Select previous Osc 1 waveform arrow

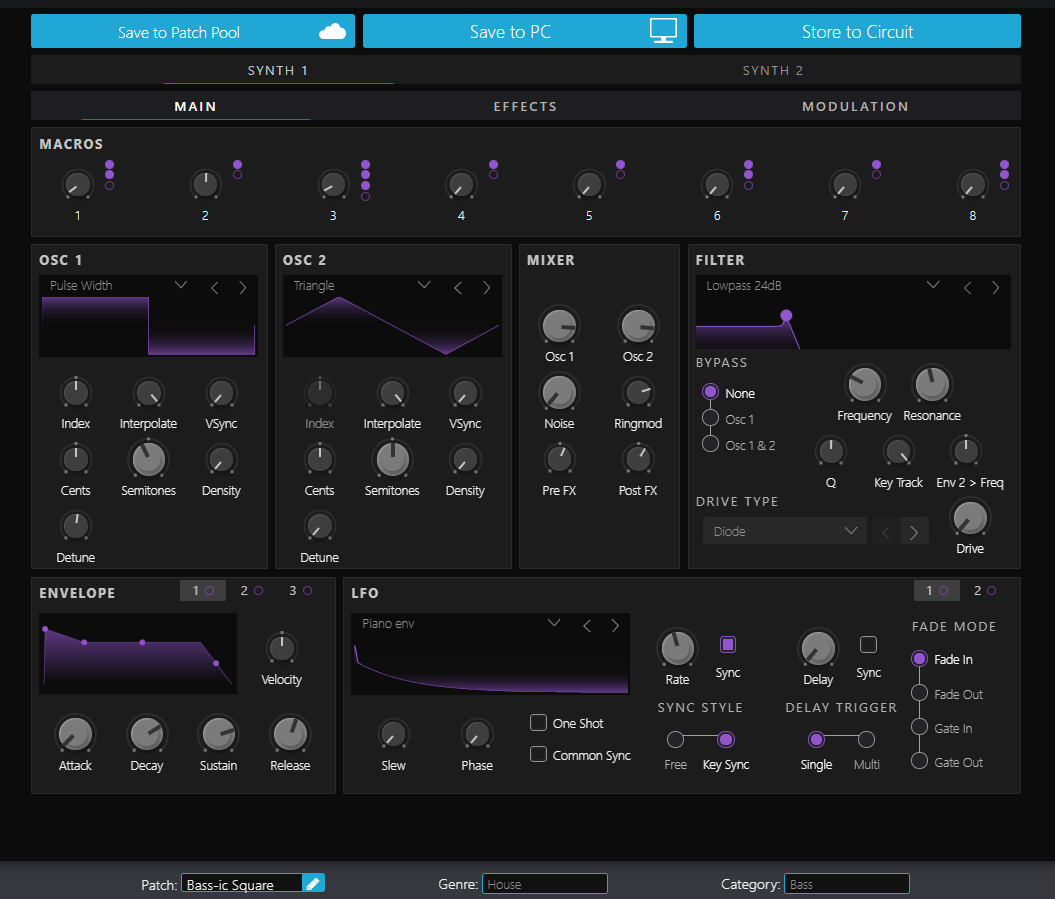click(x=215, y=288)
